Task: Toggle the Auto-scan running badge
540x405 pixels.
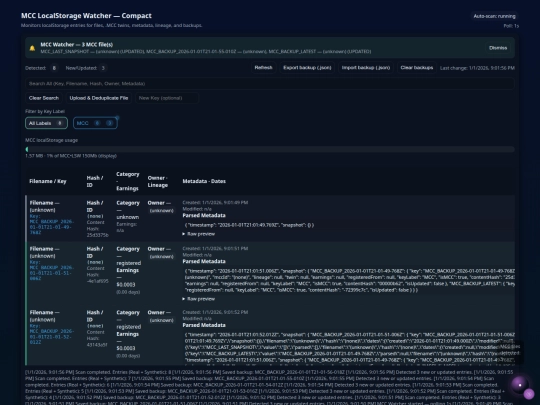Action: [495, 16]
